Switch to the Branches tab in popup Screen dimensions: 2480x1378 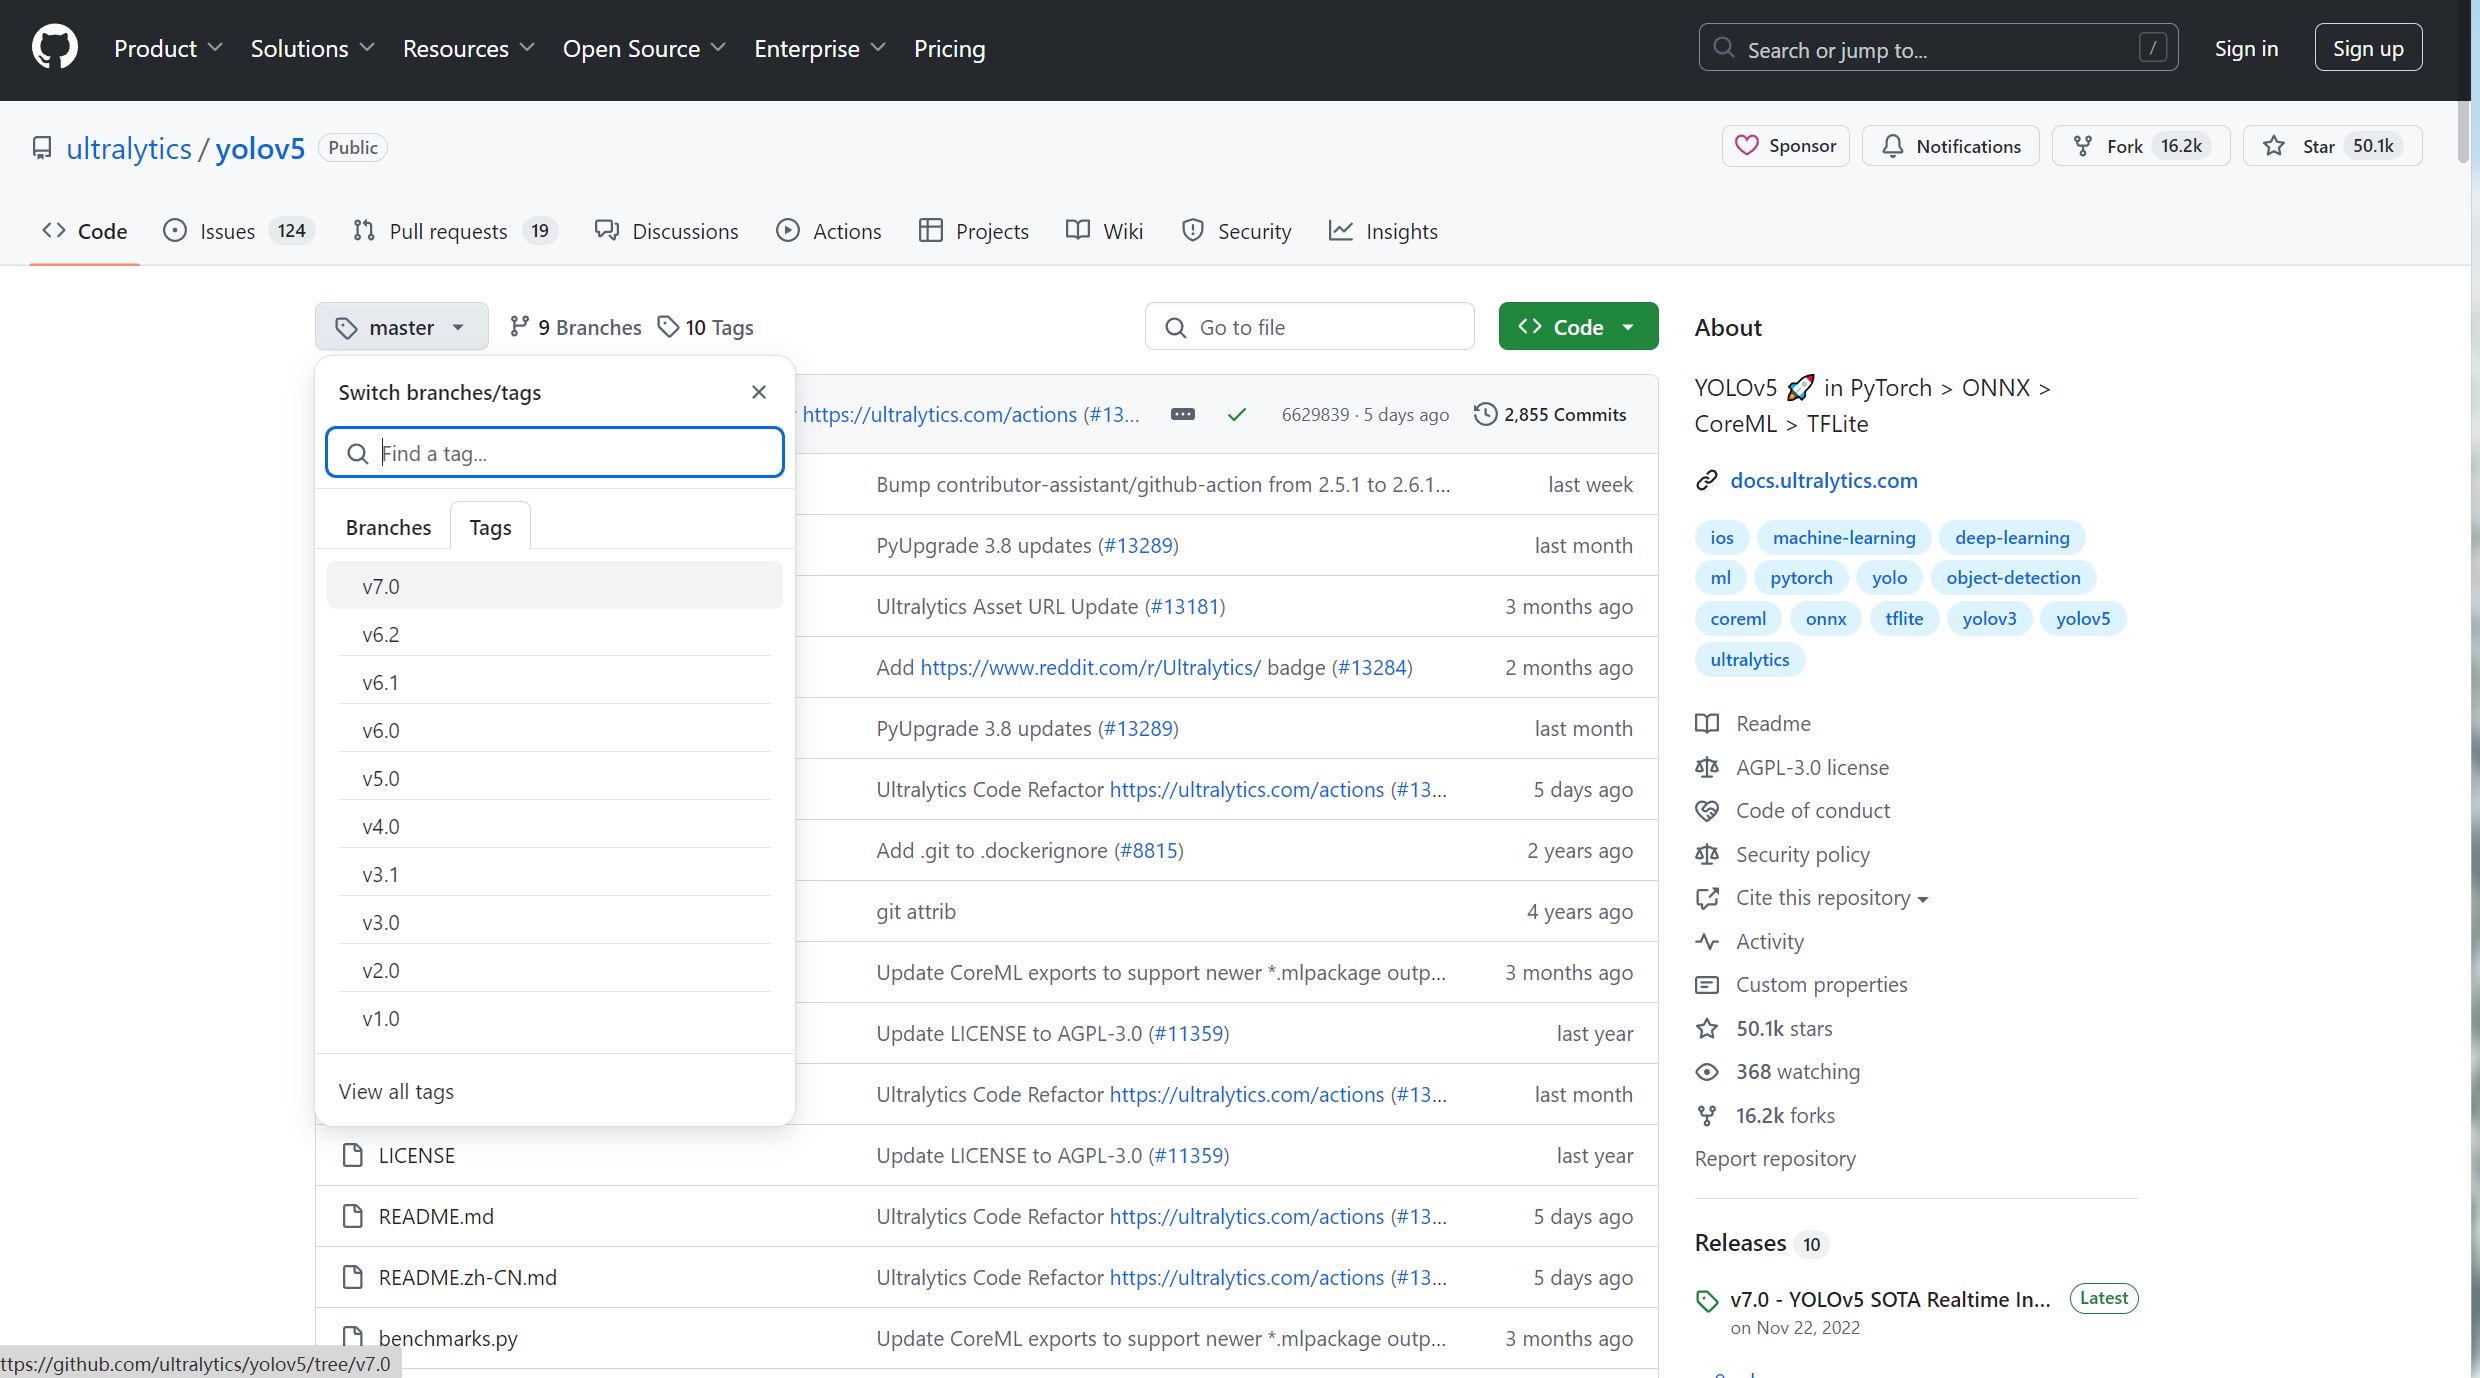(x=388, y=527)
